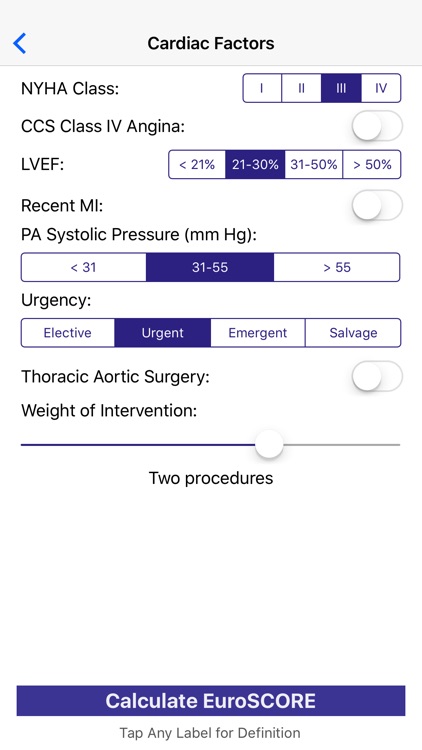Viewport: 422px width, 750px height.
Task: Select NYHA Class IV
Action: (x=381, y=88)
